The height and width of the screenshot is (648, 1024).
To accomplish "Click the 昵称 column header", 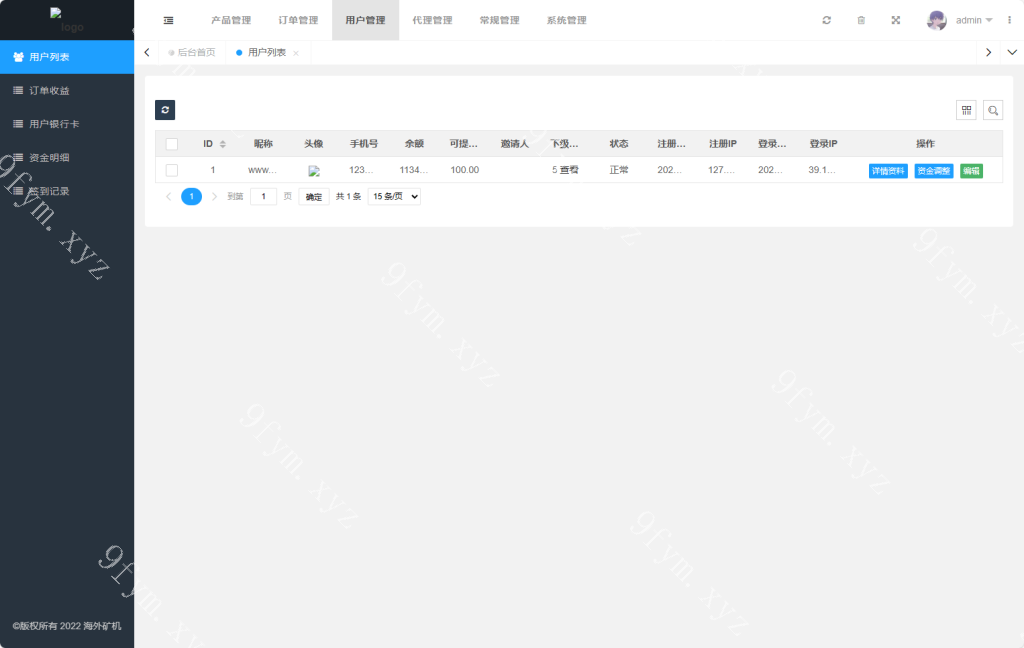I will tap(263, 144).
